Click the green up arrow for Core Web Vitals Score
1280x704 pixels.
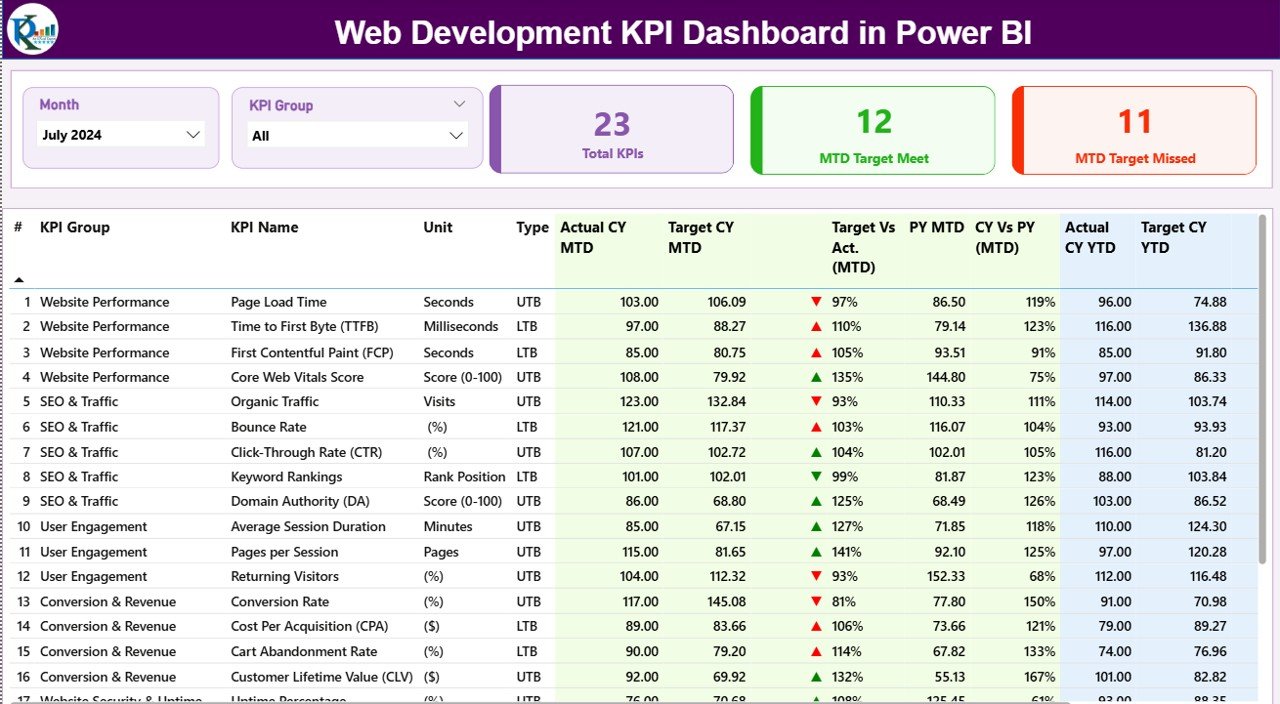tap(817, 377)
